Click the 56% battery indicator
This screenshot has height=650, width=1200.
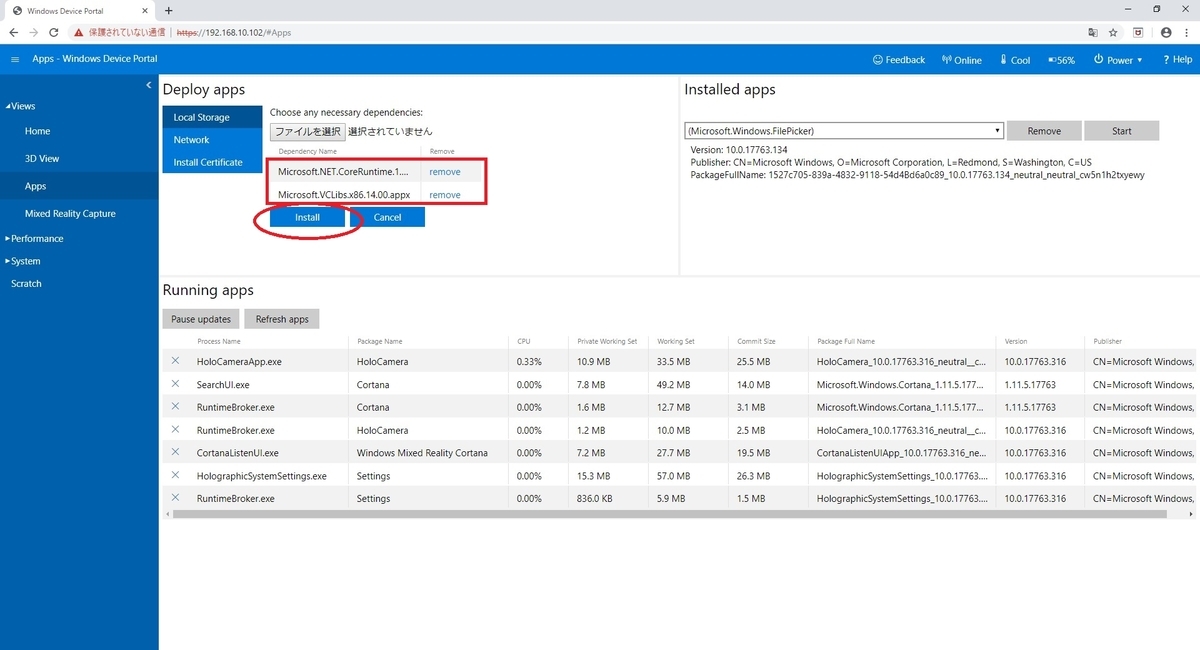1061,60
